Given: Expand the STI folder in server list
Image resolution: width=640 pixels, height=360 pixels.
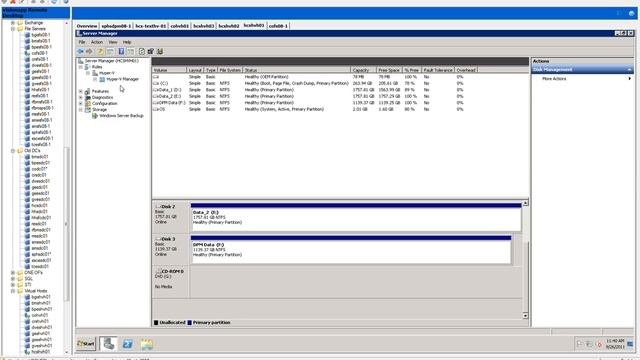Looking at the screenshot, I should [13, 285].
